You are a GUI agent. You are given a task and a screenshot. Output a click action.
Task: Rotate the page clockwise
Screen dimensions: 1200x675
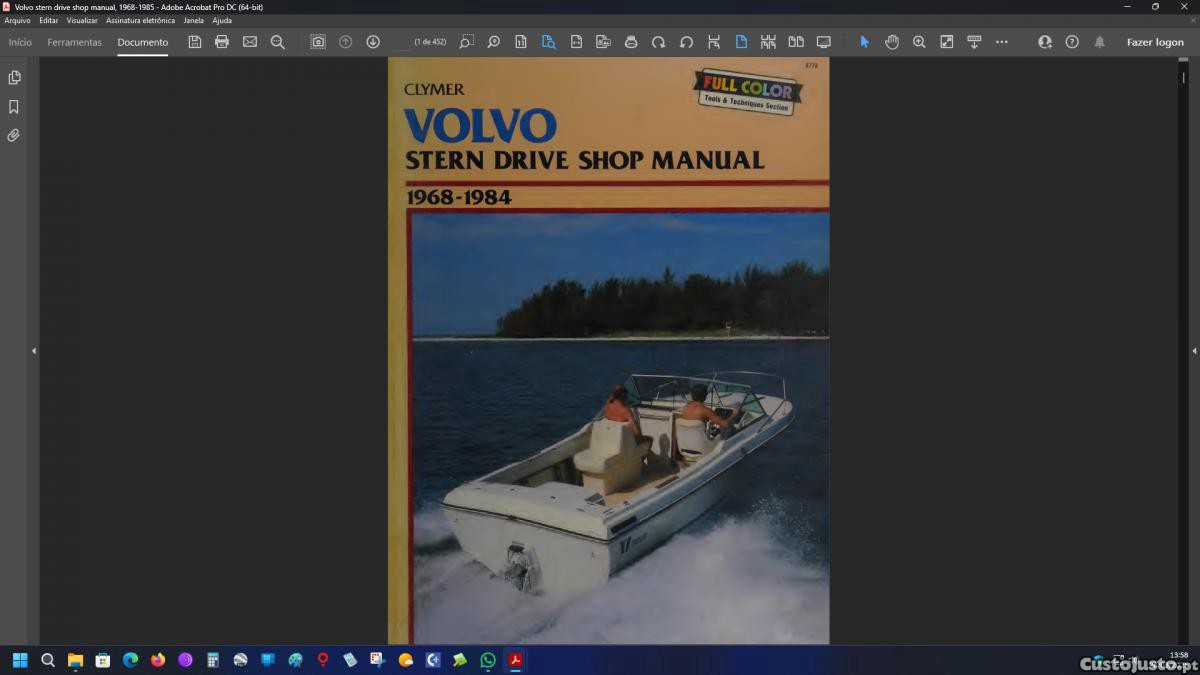point(658,42)
